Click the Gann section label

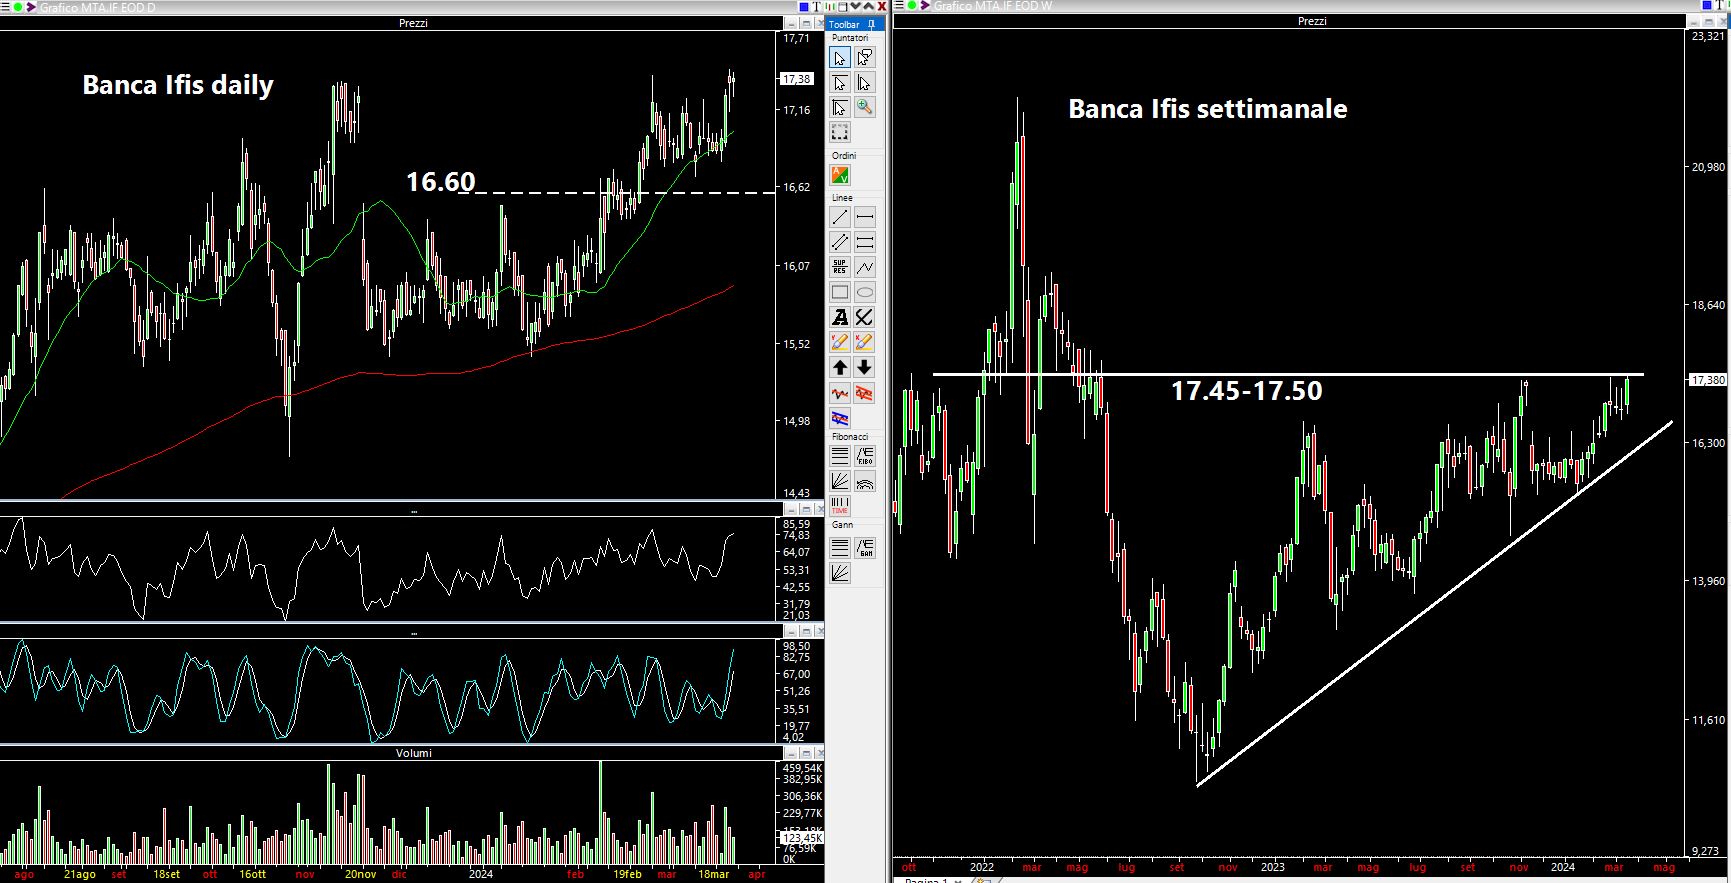tap(843, 524)
